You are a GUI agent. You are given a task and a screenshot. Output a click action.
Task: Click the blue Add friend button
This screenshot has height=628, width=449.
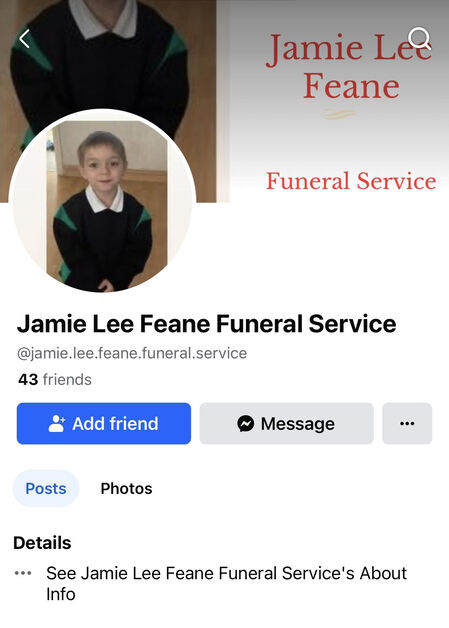pyautogui.click(x=104, y=423)
